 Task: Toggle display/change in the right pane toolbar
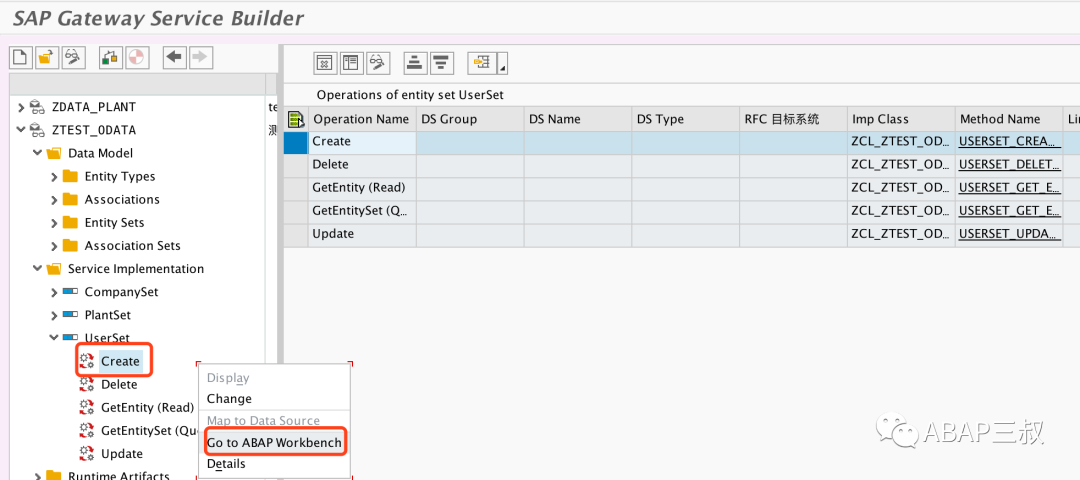[x=377, y=63]
